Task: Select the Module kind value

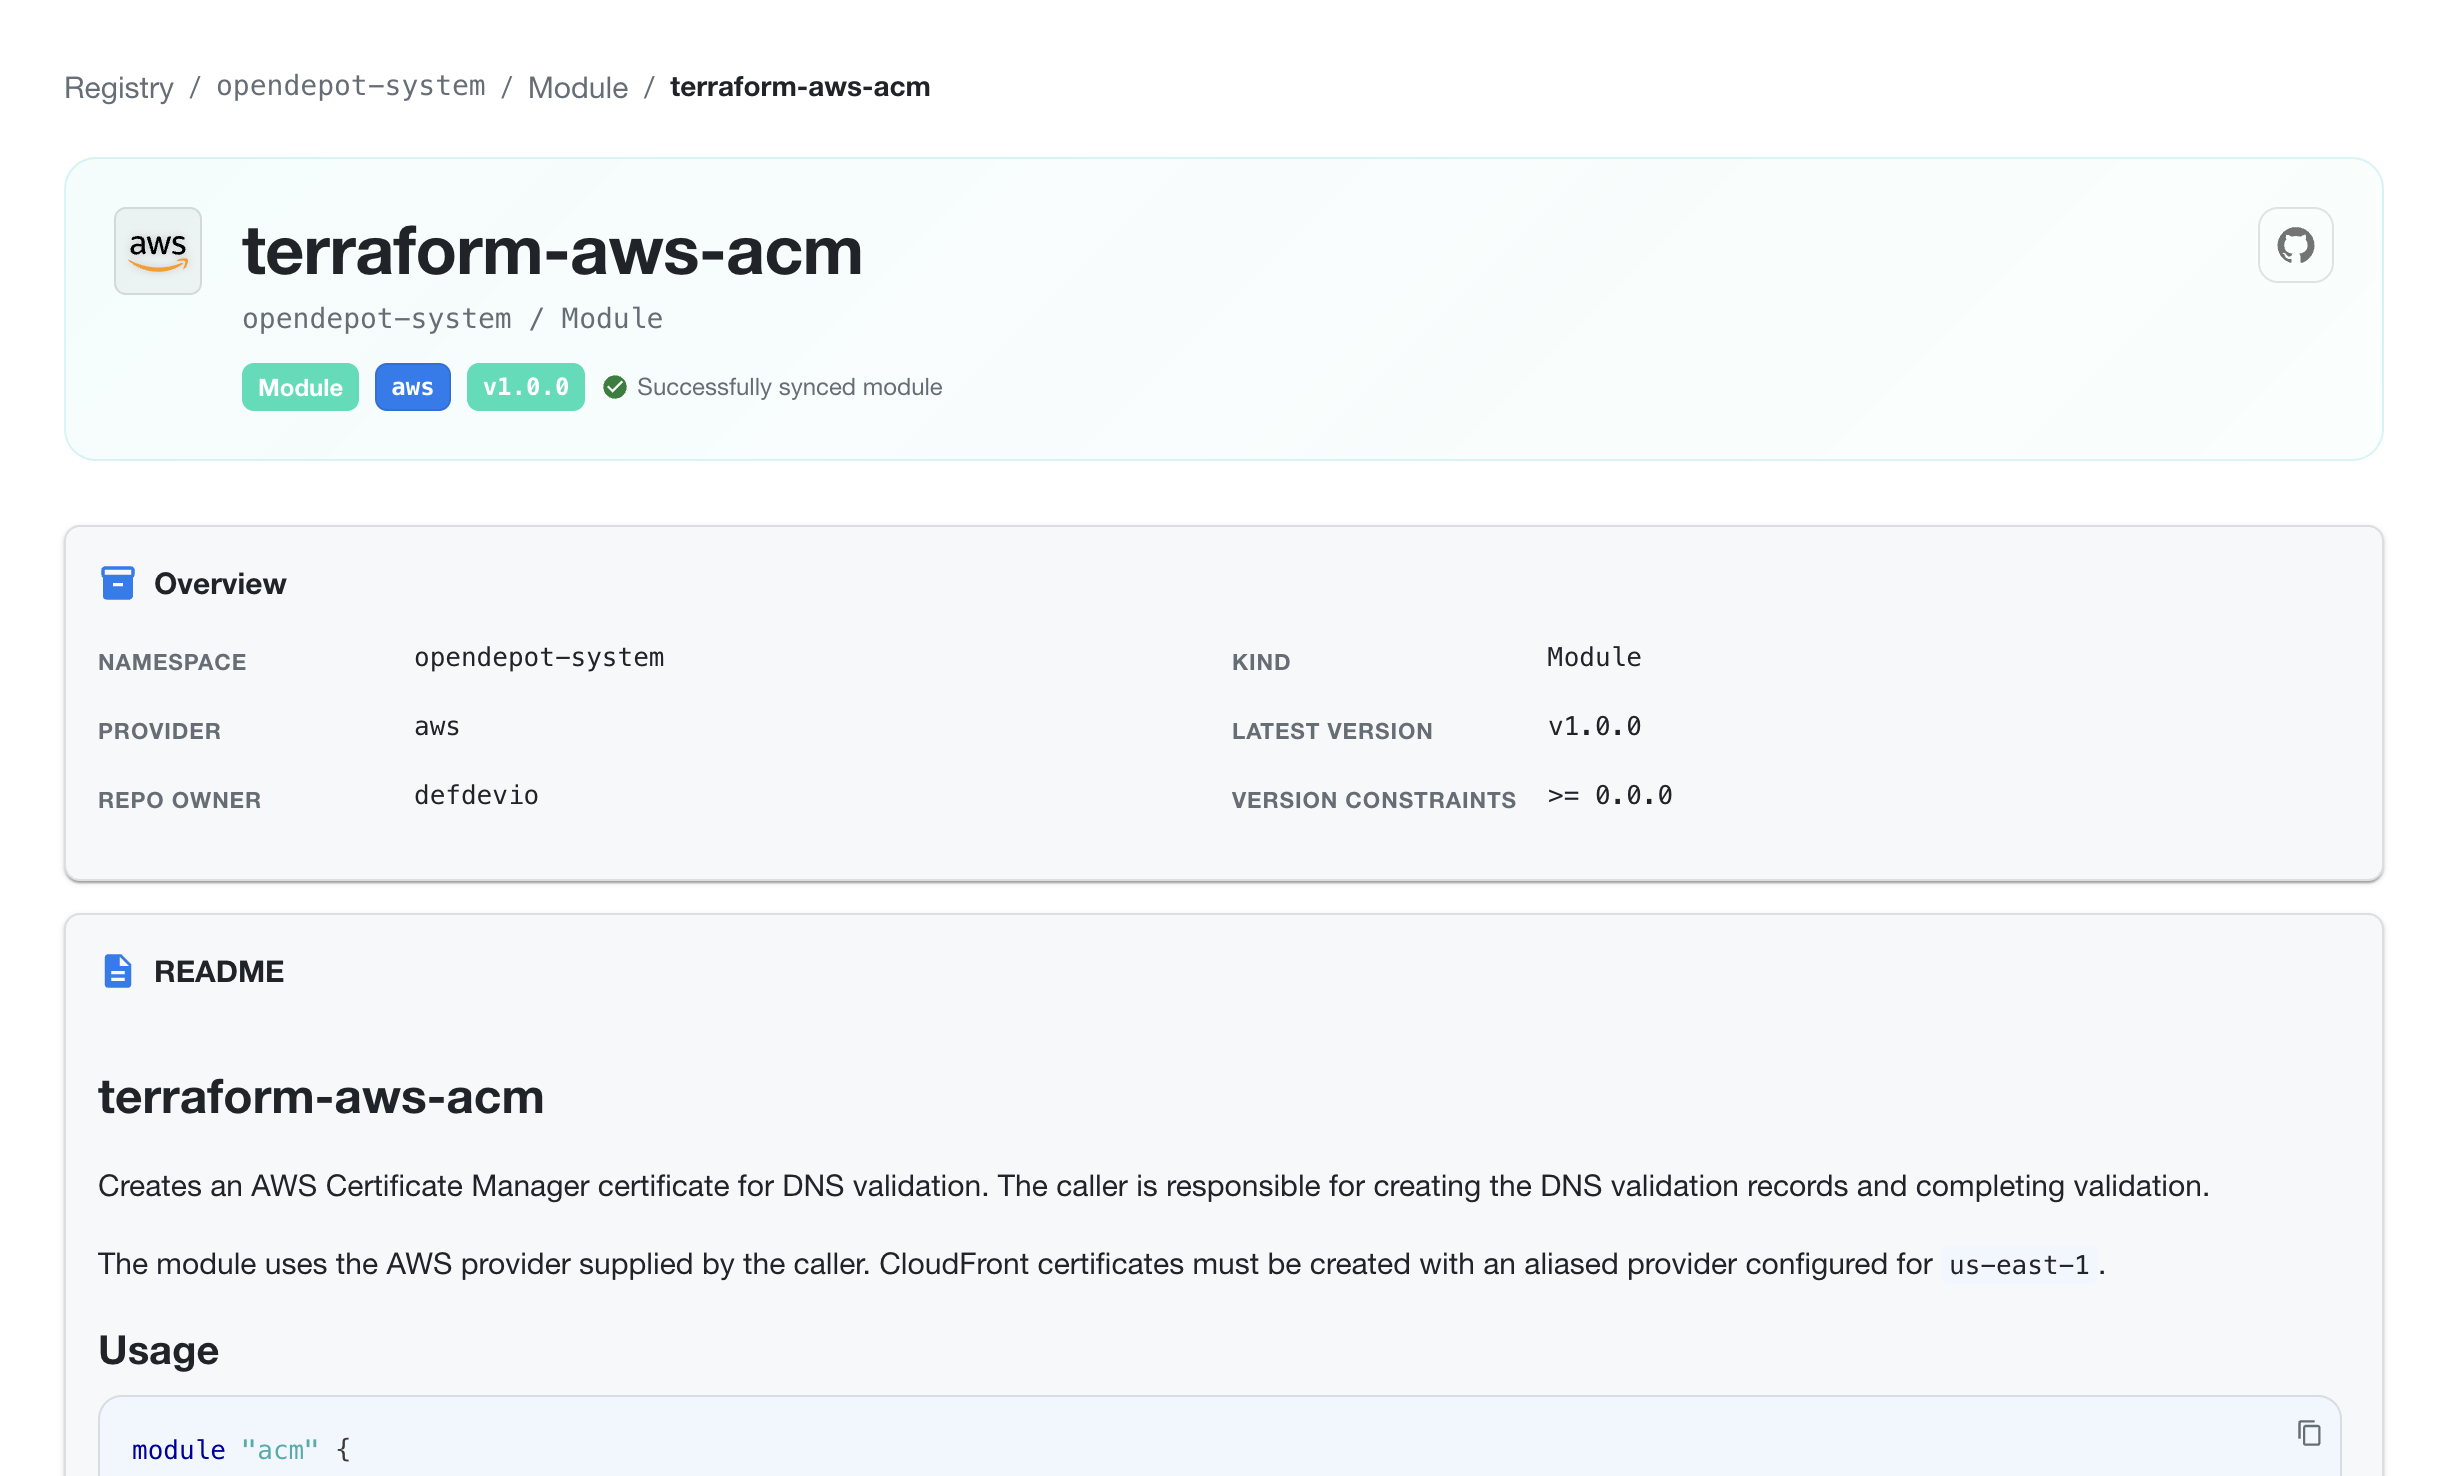Action: 1594,657
